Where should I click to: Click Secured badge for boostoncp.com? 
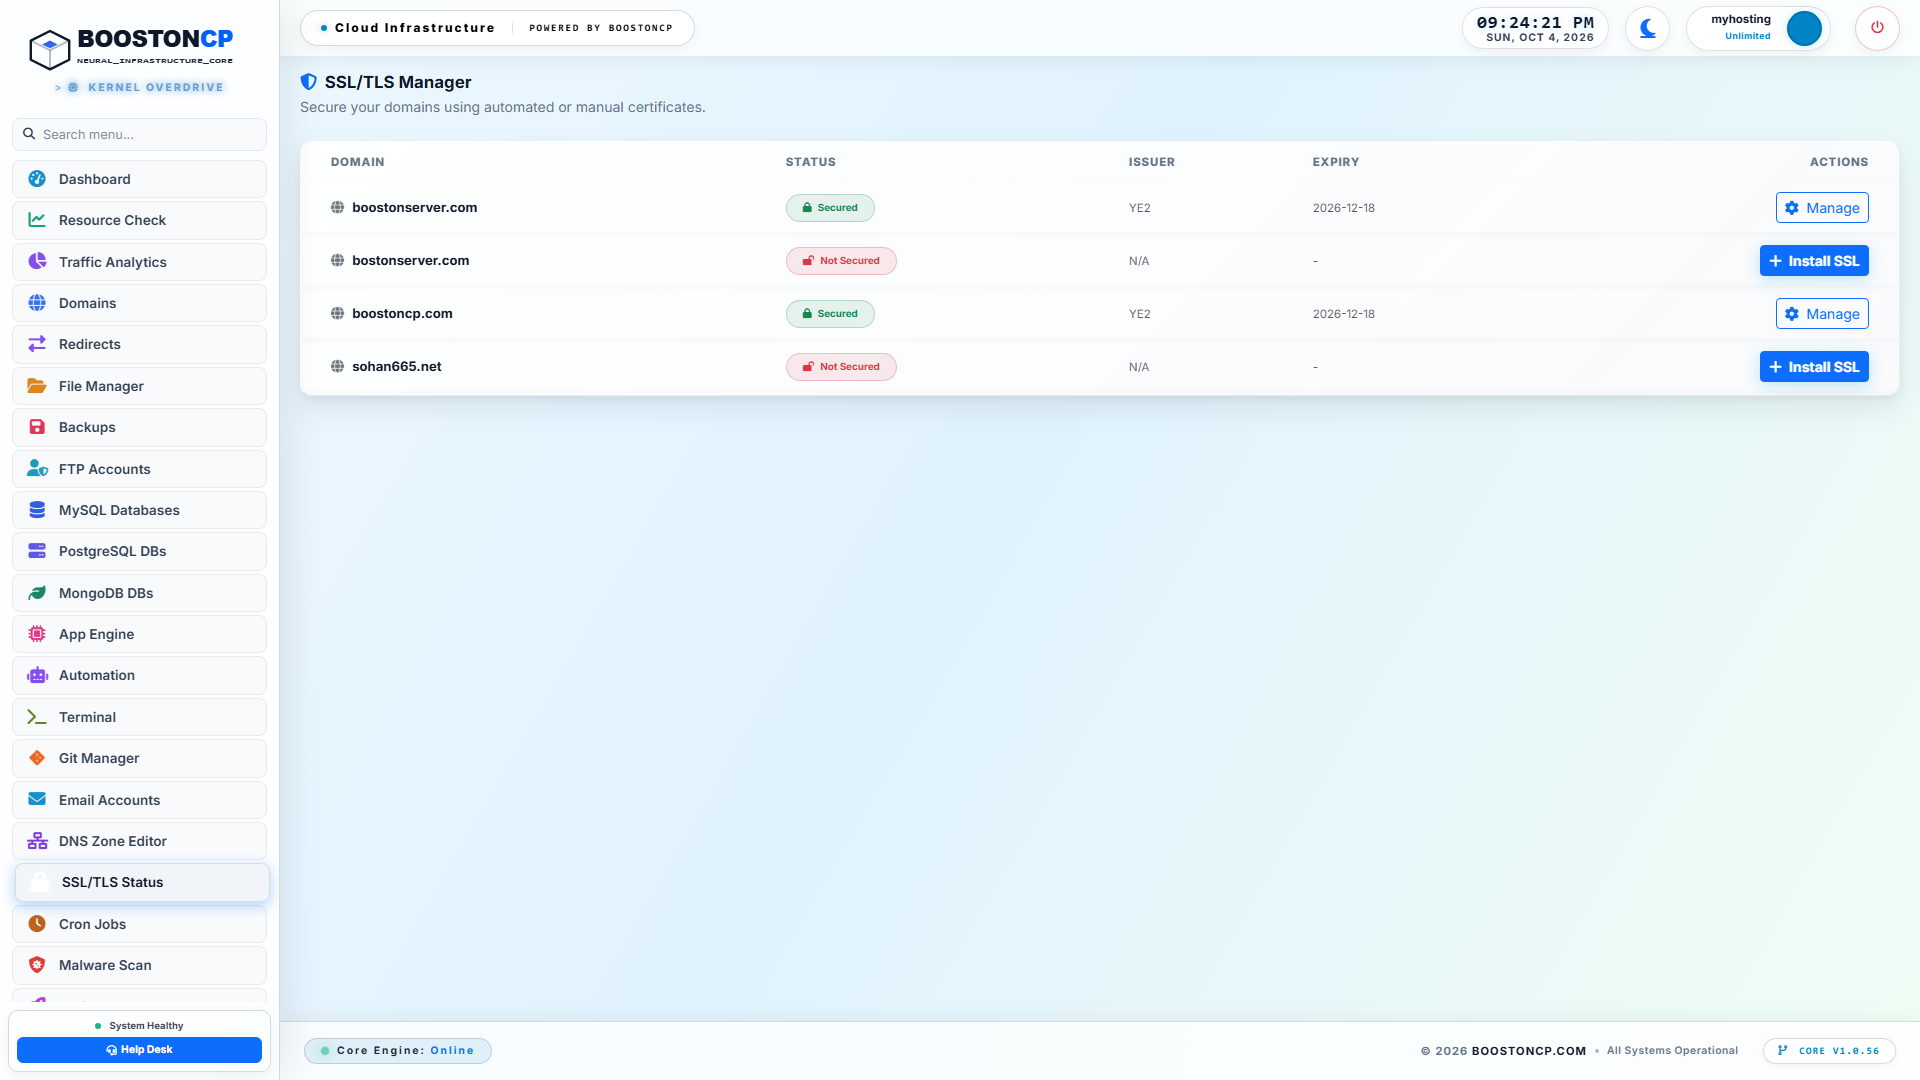coord(830,314)
